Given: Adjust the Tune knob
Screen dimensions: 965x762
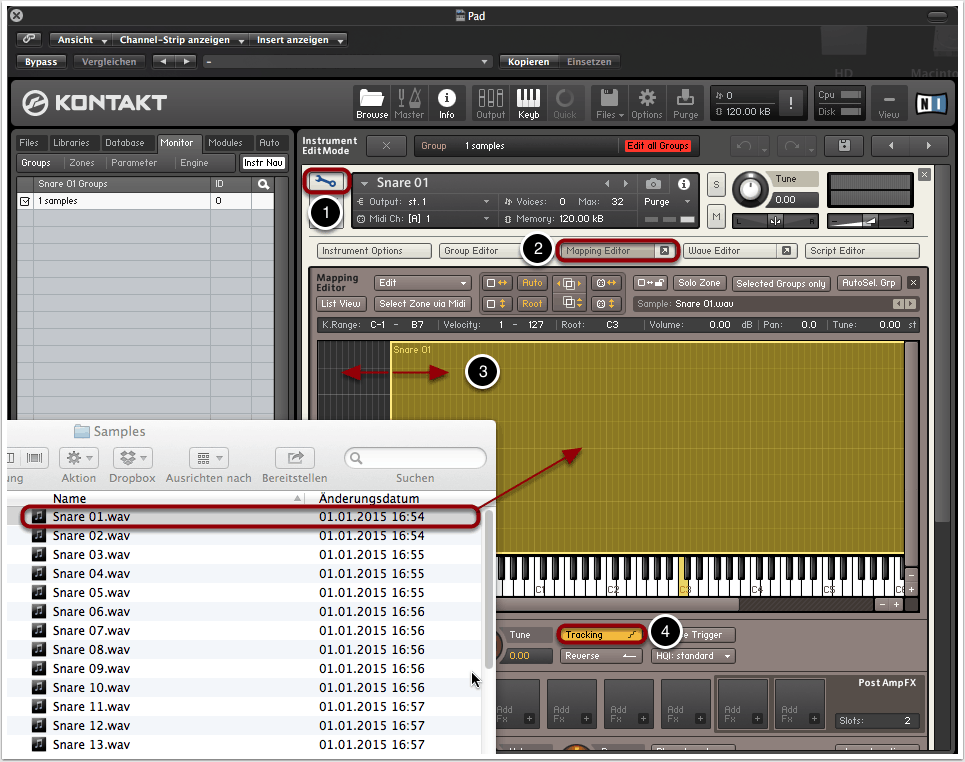Looking at the screenshot, I should pos(748,188).
